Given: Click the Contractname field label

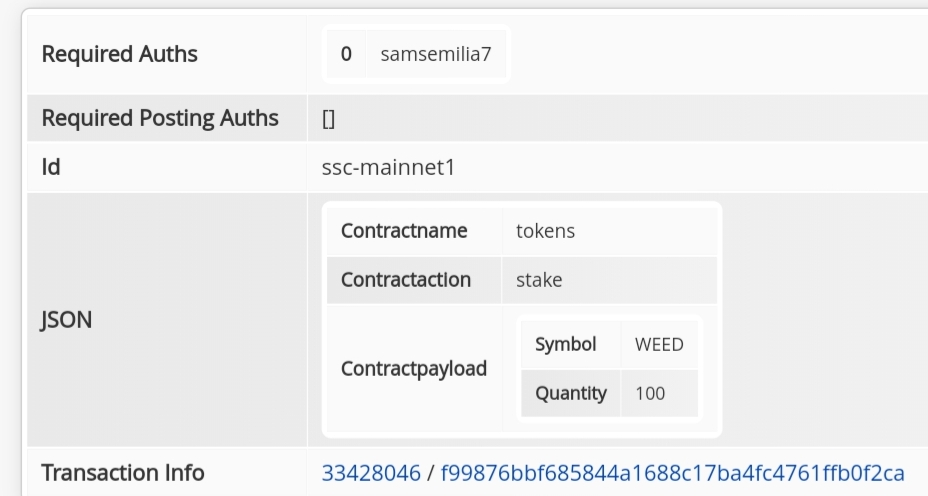Looking at the screenshot, I should coord(404,231).
